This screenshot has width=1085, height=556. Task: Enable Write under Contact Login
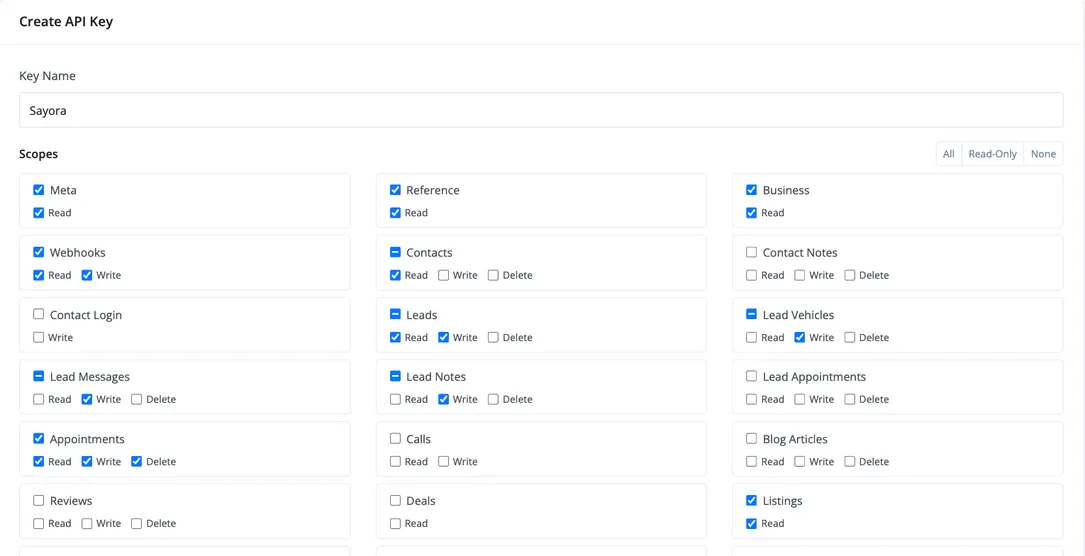tap(39, 337)
